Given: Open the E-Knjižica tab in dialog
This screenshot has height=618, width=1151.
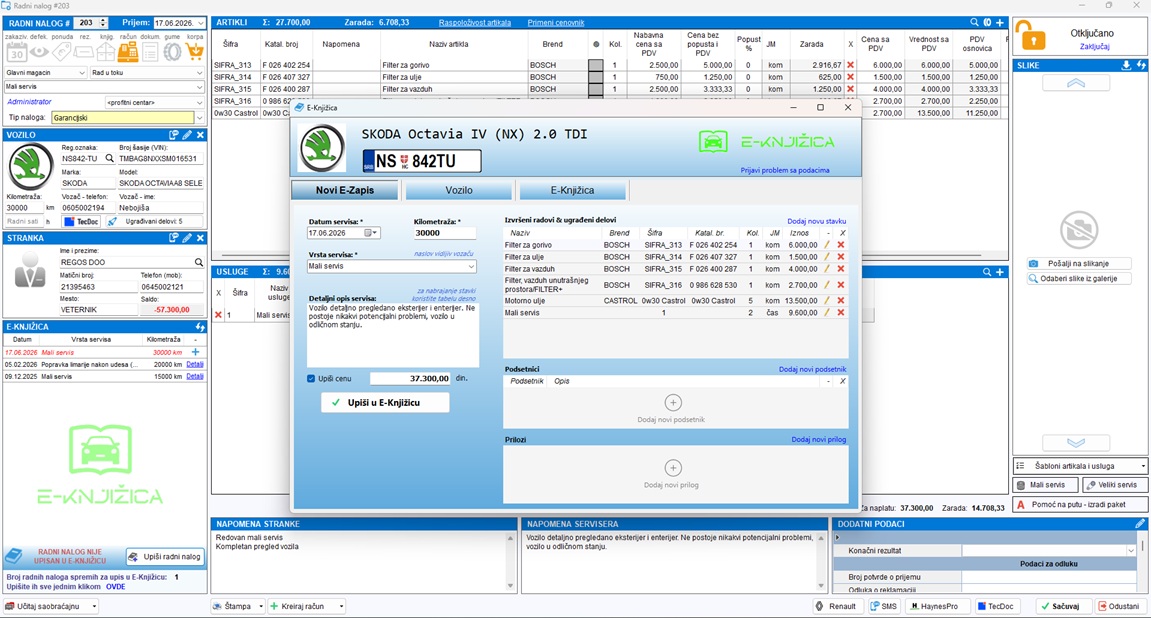Looking at the screenshot, I should click(x=573, y=190).
